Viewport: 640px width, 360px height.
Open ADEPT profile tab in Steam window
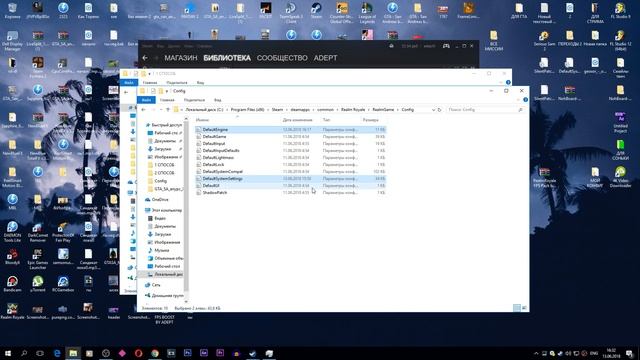tap(325, 58)
